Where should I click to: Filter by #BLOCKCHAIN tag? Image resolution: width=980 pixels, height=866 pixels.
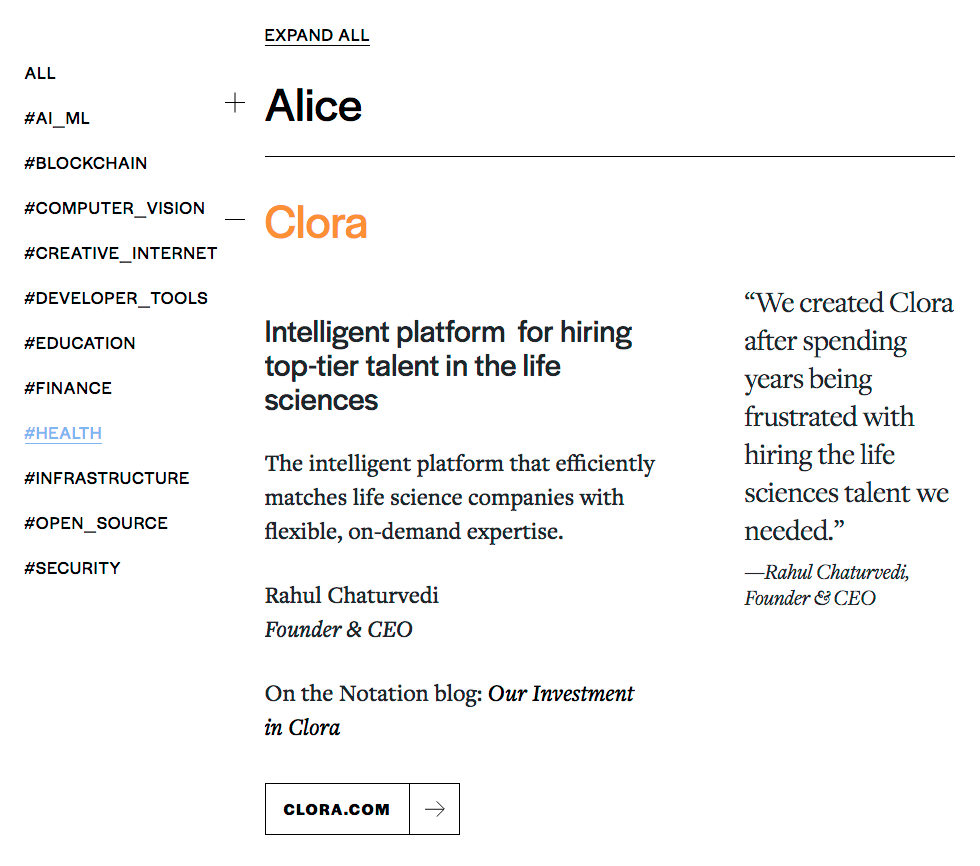[x=86, y=164]
